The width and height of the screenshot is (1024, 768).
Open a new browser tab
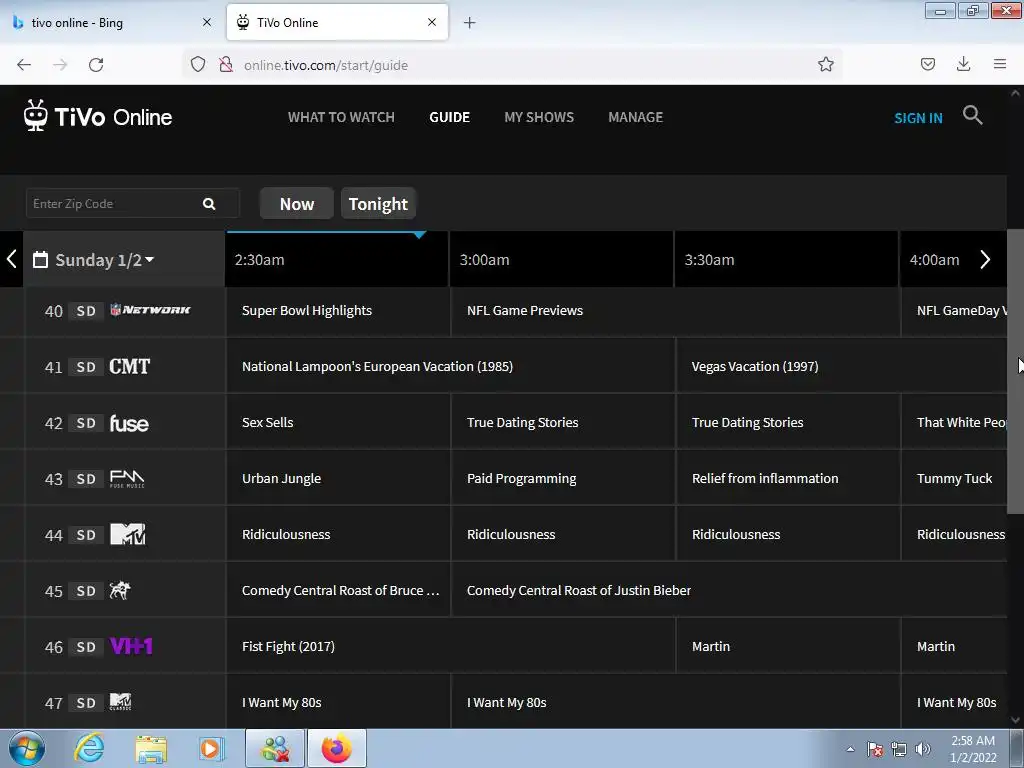(470, 23)
